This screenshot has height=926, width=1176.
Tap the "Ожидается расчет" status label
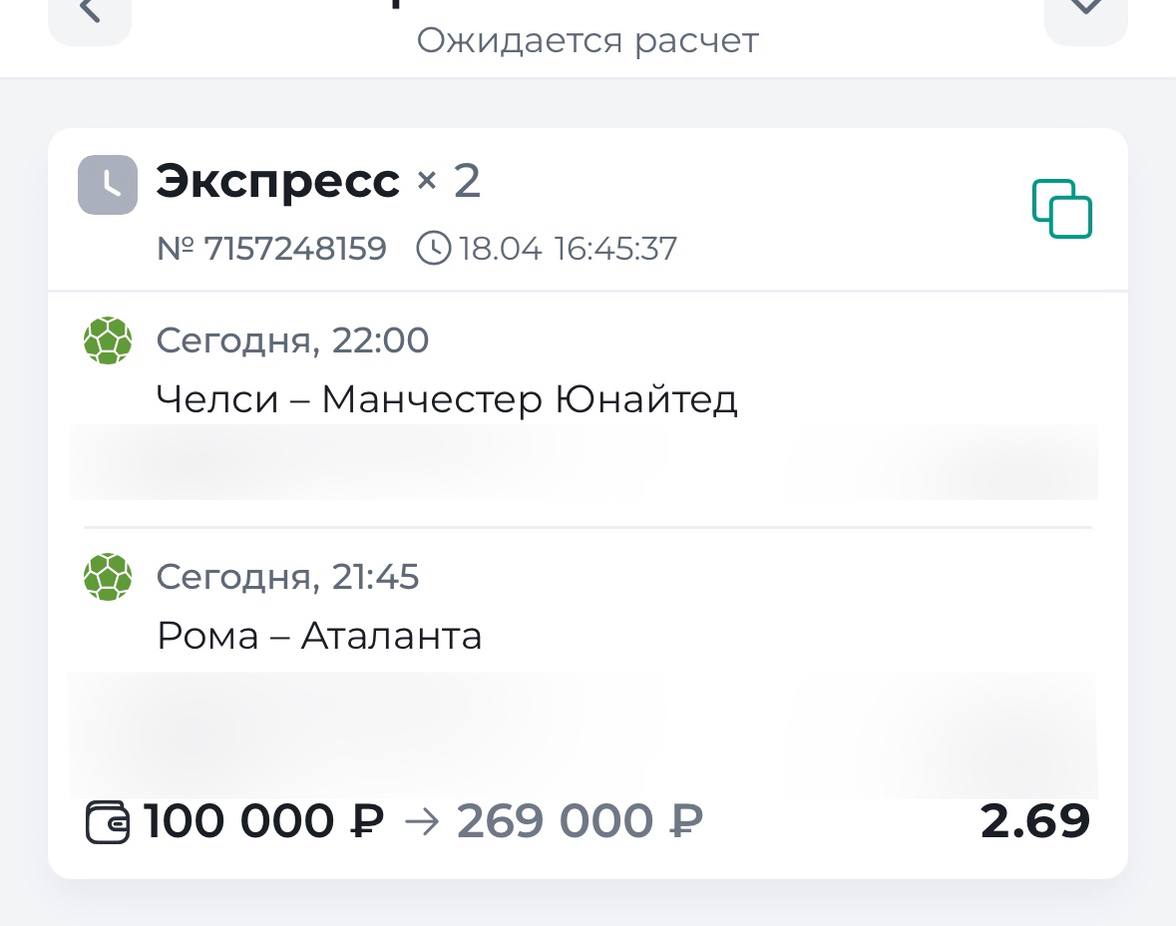(588, 41)
